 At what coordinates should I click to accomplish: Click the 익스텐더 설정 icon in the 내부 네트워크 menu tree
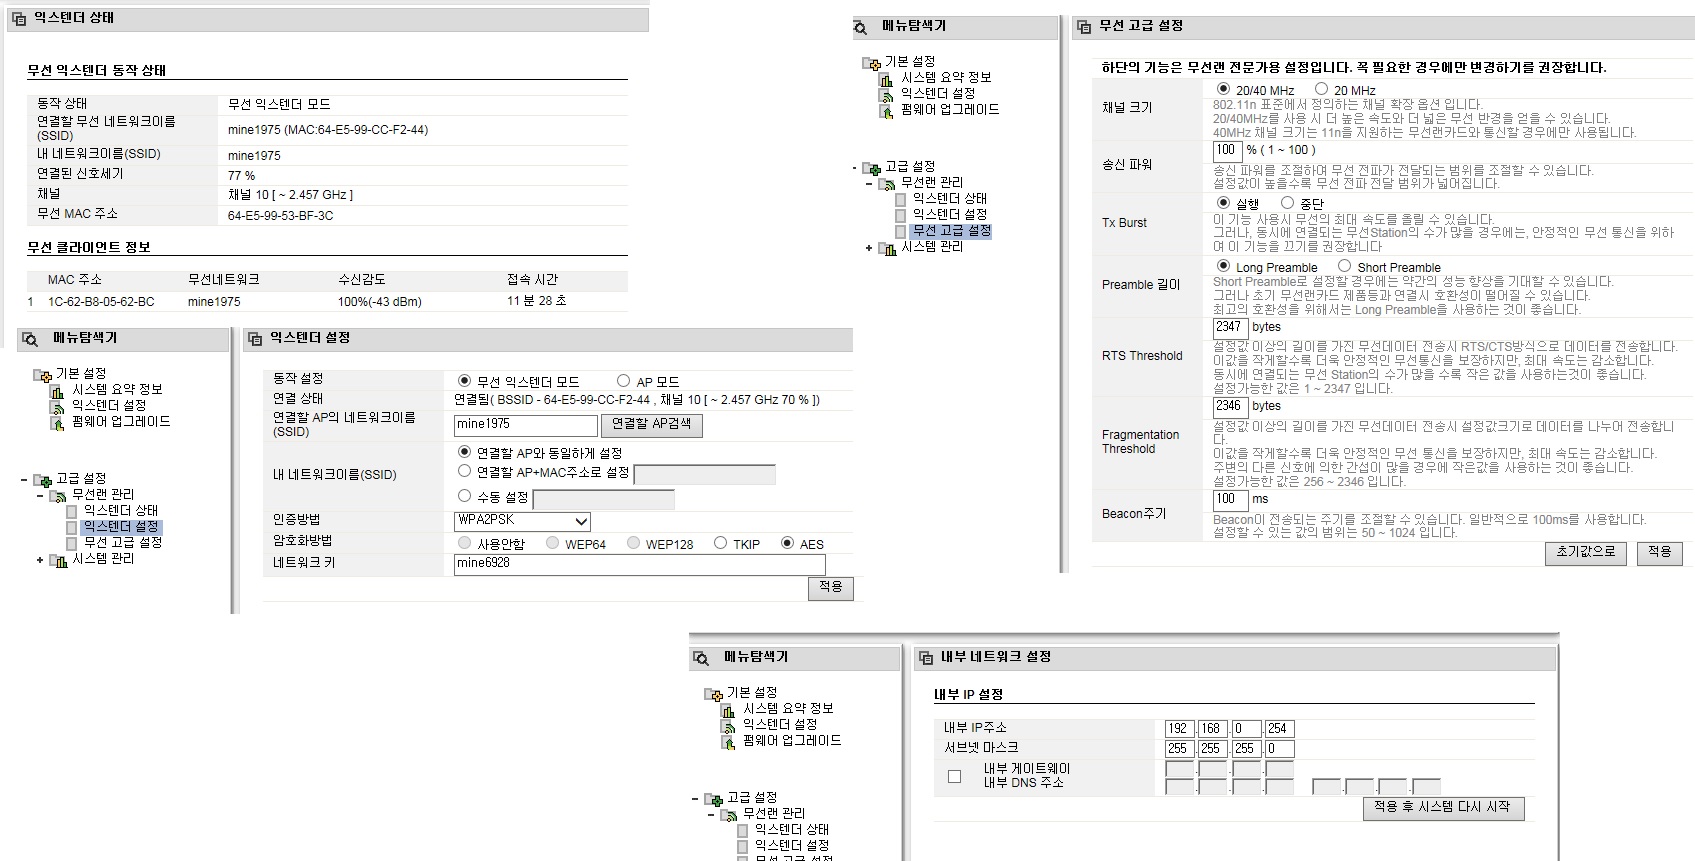tap(729, 725)
